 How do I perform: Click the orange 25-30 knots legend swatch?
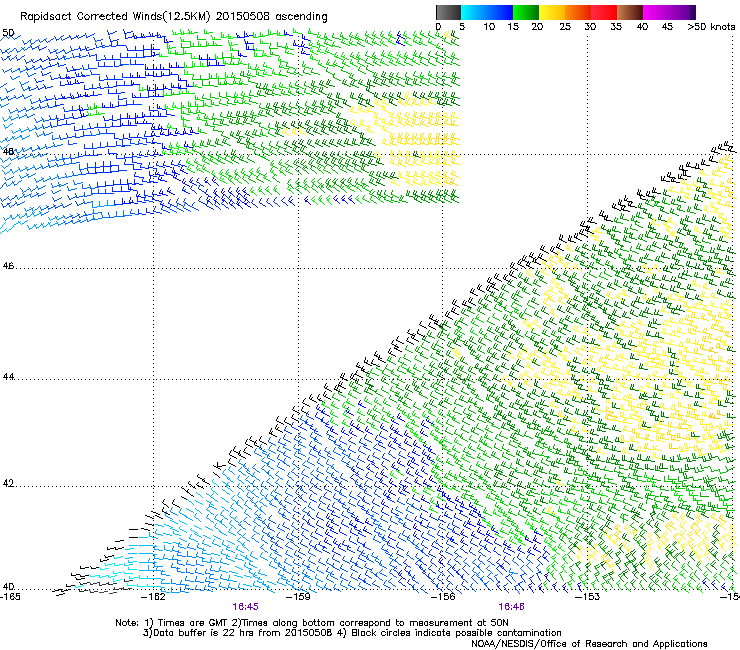pyautogui.click(x=578, y=12)
